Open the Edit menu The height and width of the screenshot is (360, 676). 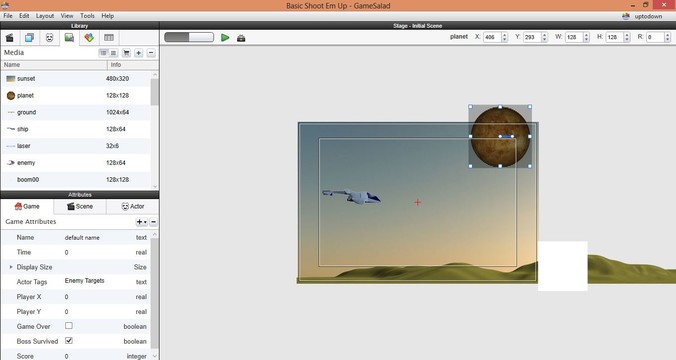coord(24,16)
